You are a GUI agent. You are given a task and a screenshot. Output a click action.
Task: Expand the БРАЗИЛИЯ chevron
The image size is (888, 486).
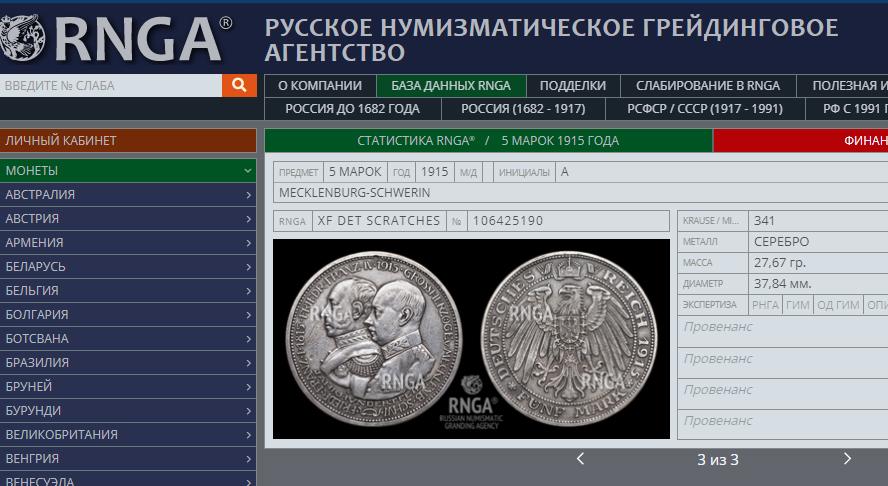point(248,363)
